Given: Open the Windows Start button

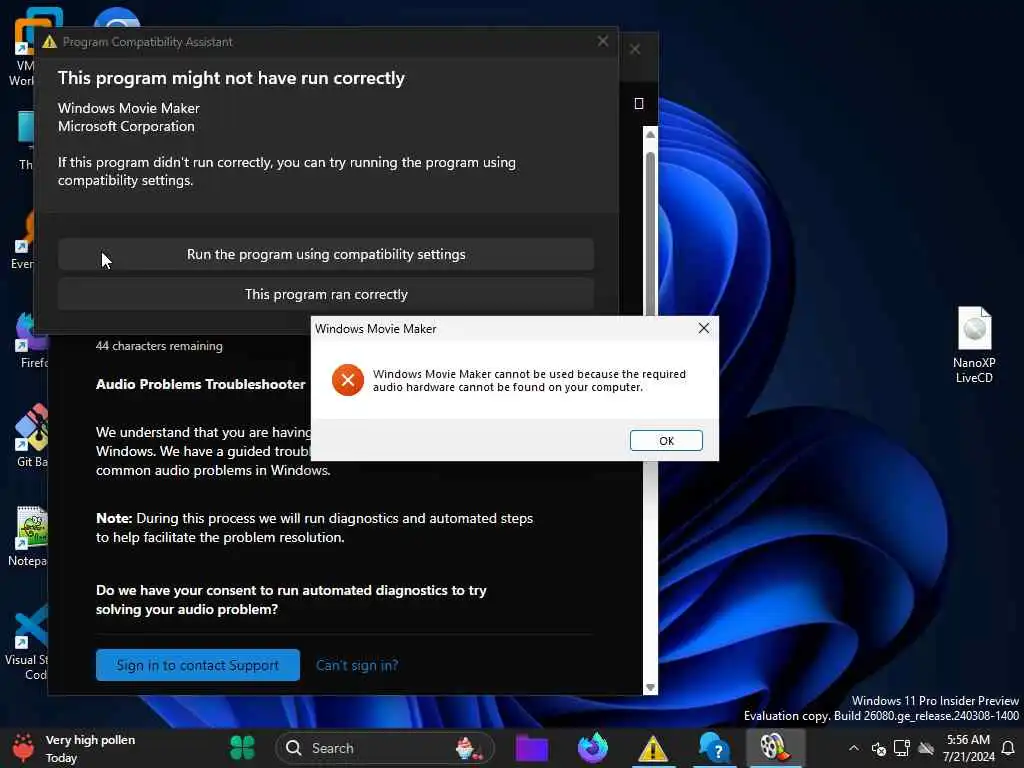Looking at the screenshot, I should coord(242,747).
